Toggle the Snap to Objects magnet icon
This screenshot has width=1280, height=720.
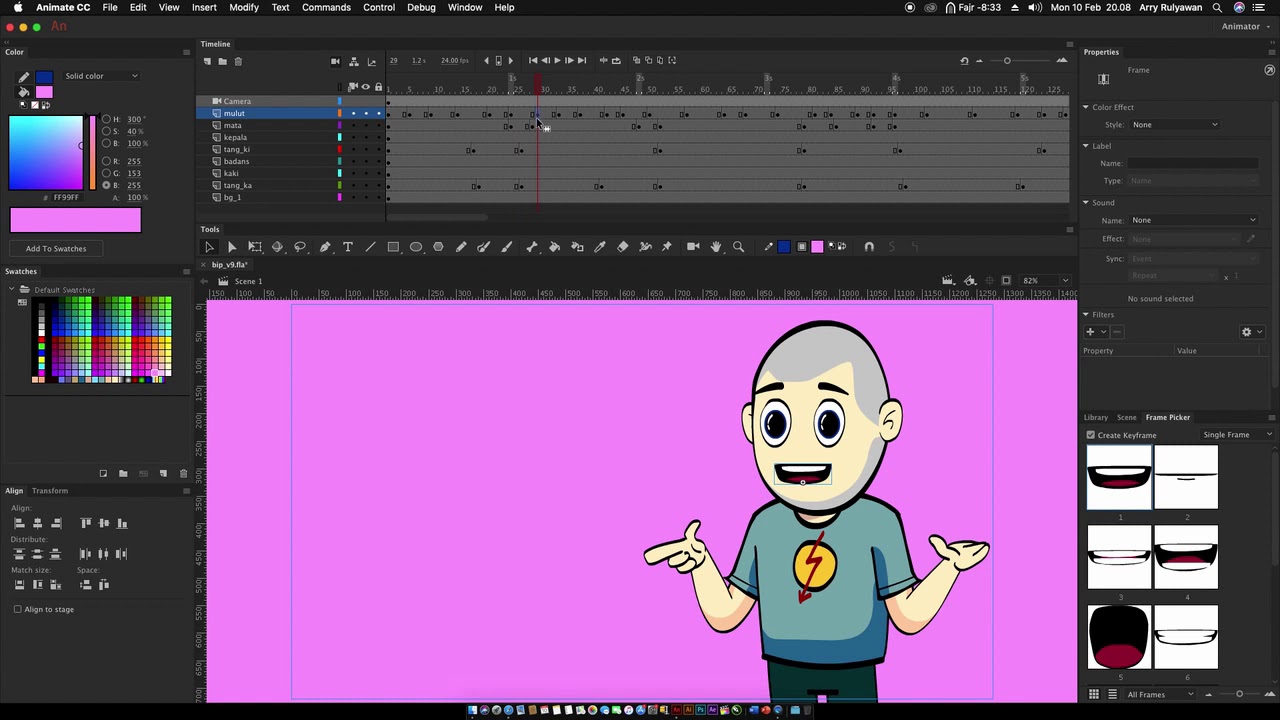[869, 247]
